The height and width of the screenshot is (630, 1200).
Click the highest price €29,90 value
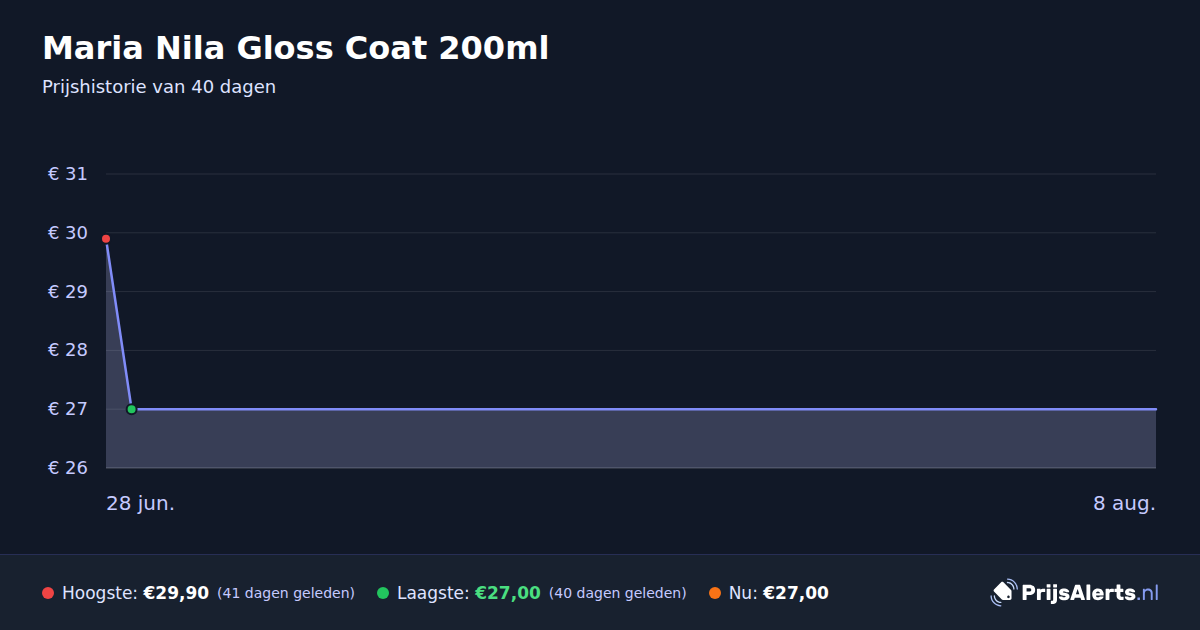[x=176, y=593]
